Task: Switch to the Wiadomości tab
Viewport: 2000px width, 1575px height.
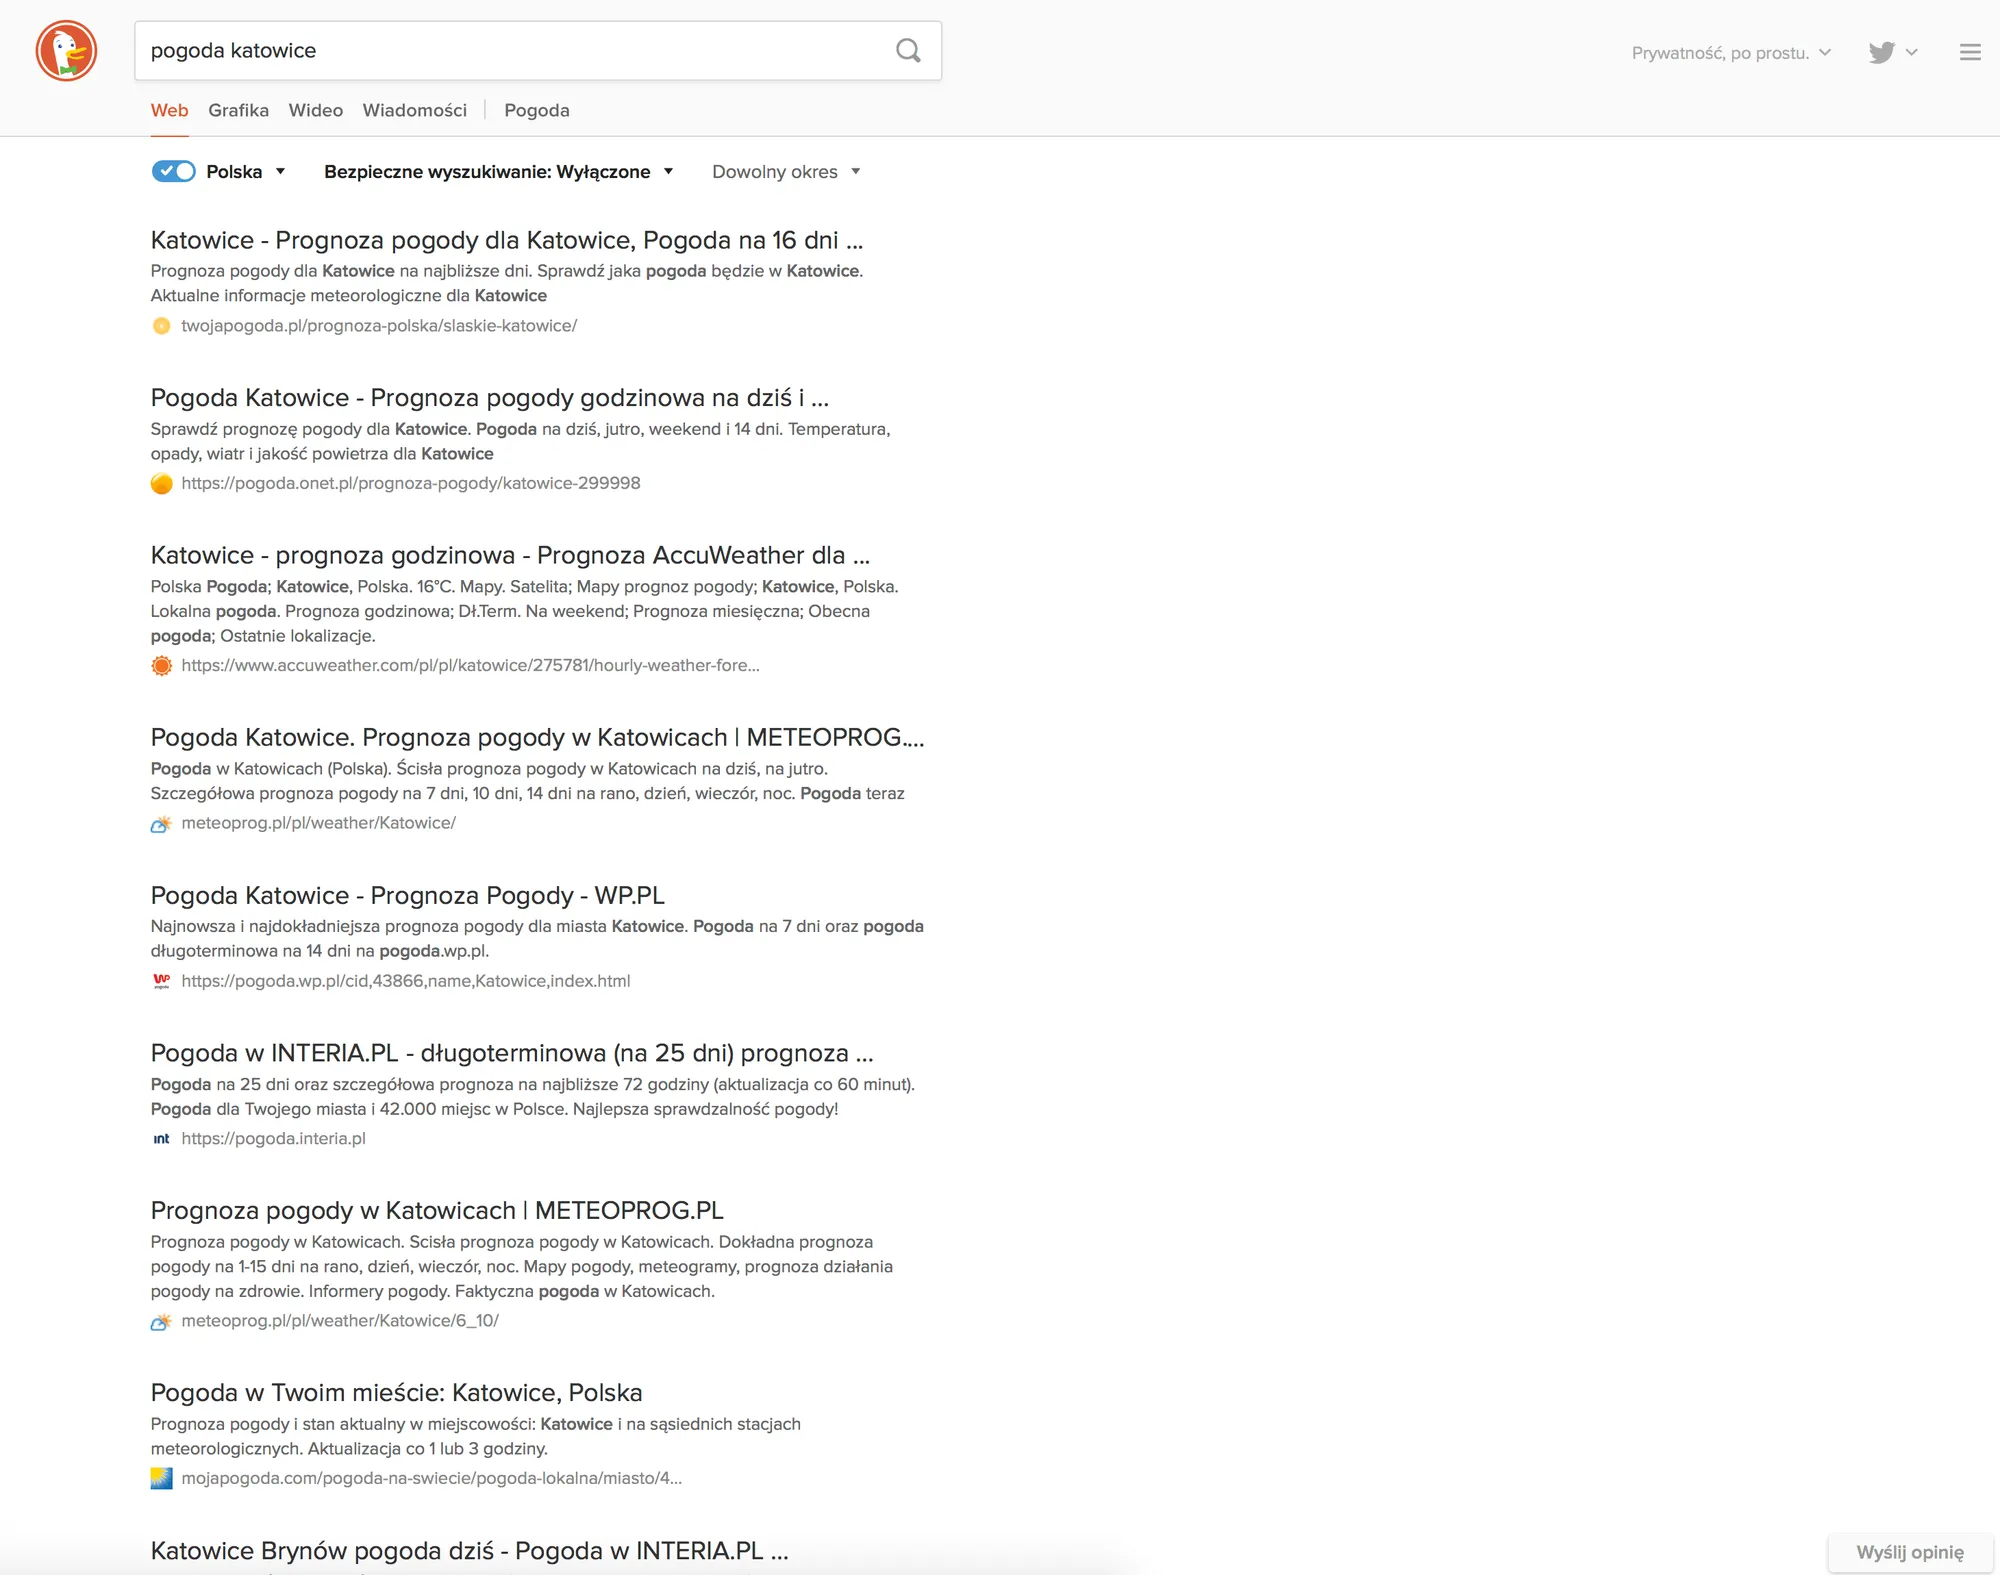Action: (x=414, y=110)
